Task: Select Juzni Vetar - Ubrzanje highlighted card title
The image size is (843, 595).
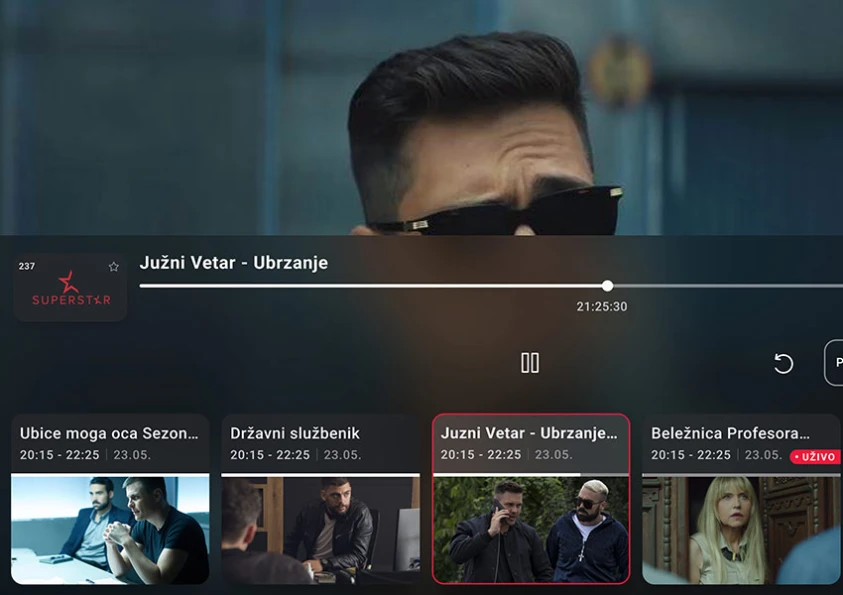Action: [529, 433]
